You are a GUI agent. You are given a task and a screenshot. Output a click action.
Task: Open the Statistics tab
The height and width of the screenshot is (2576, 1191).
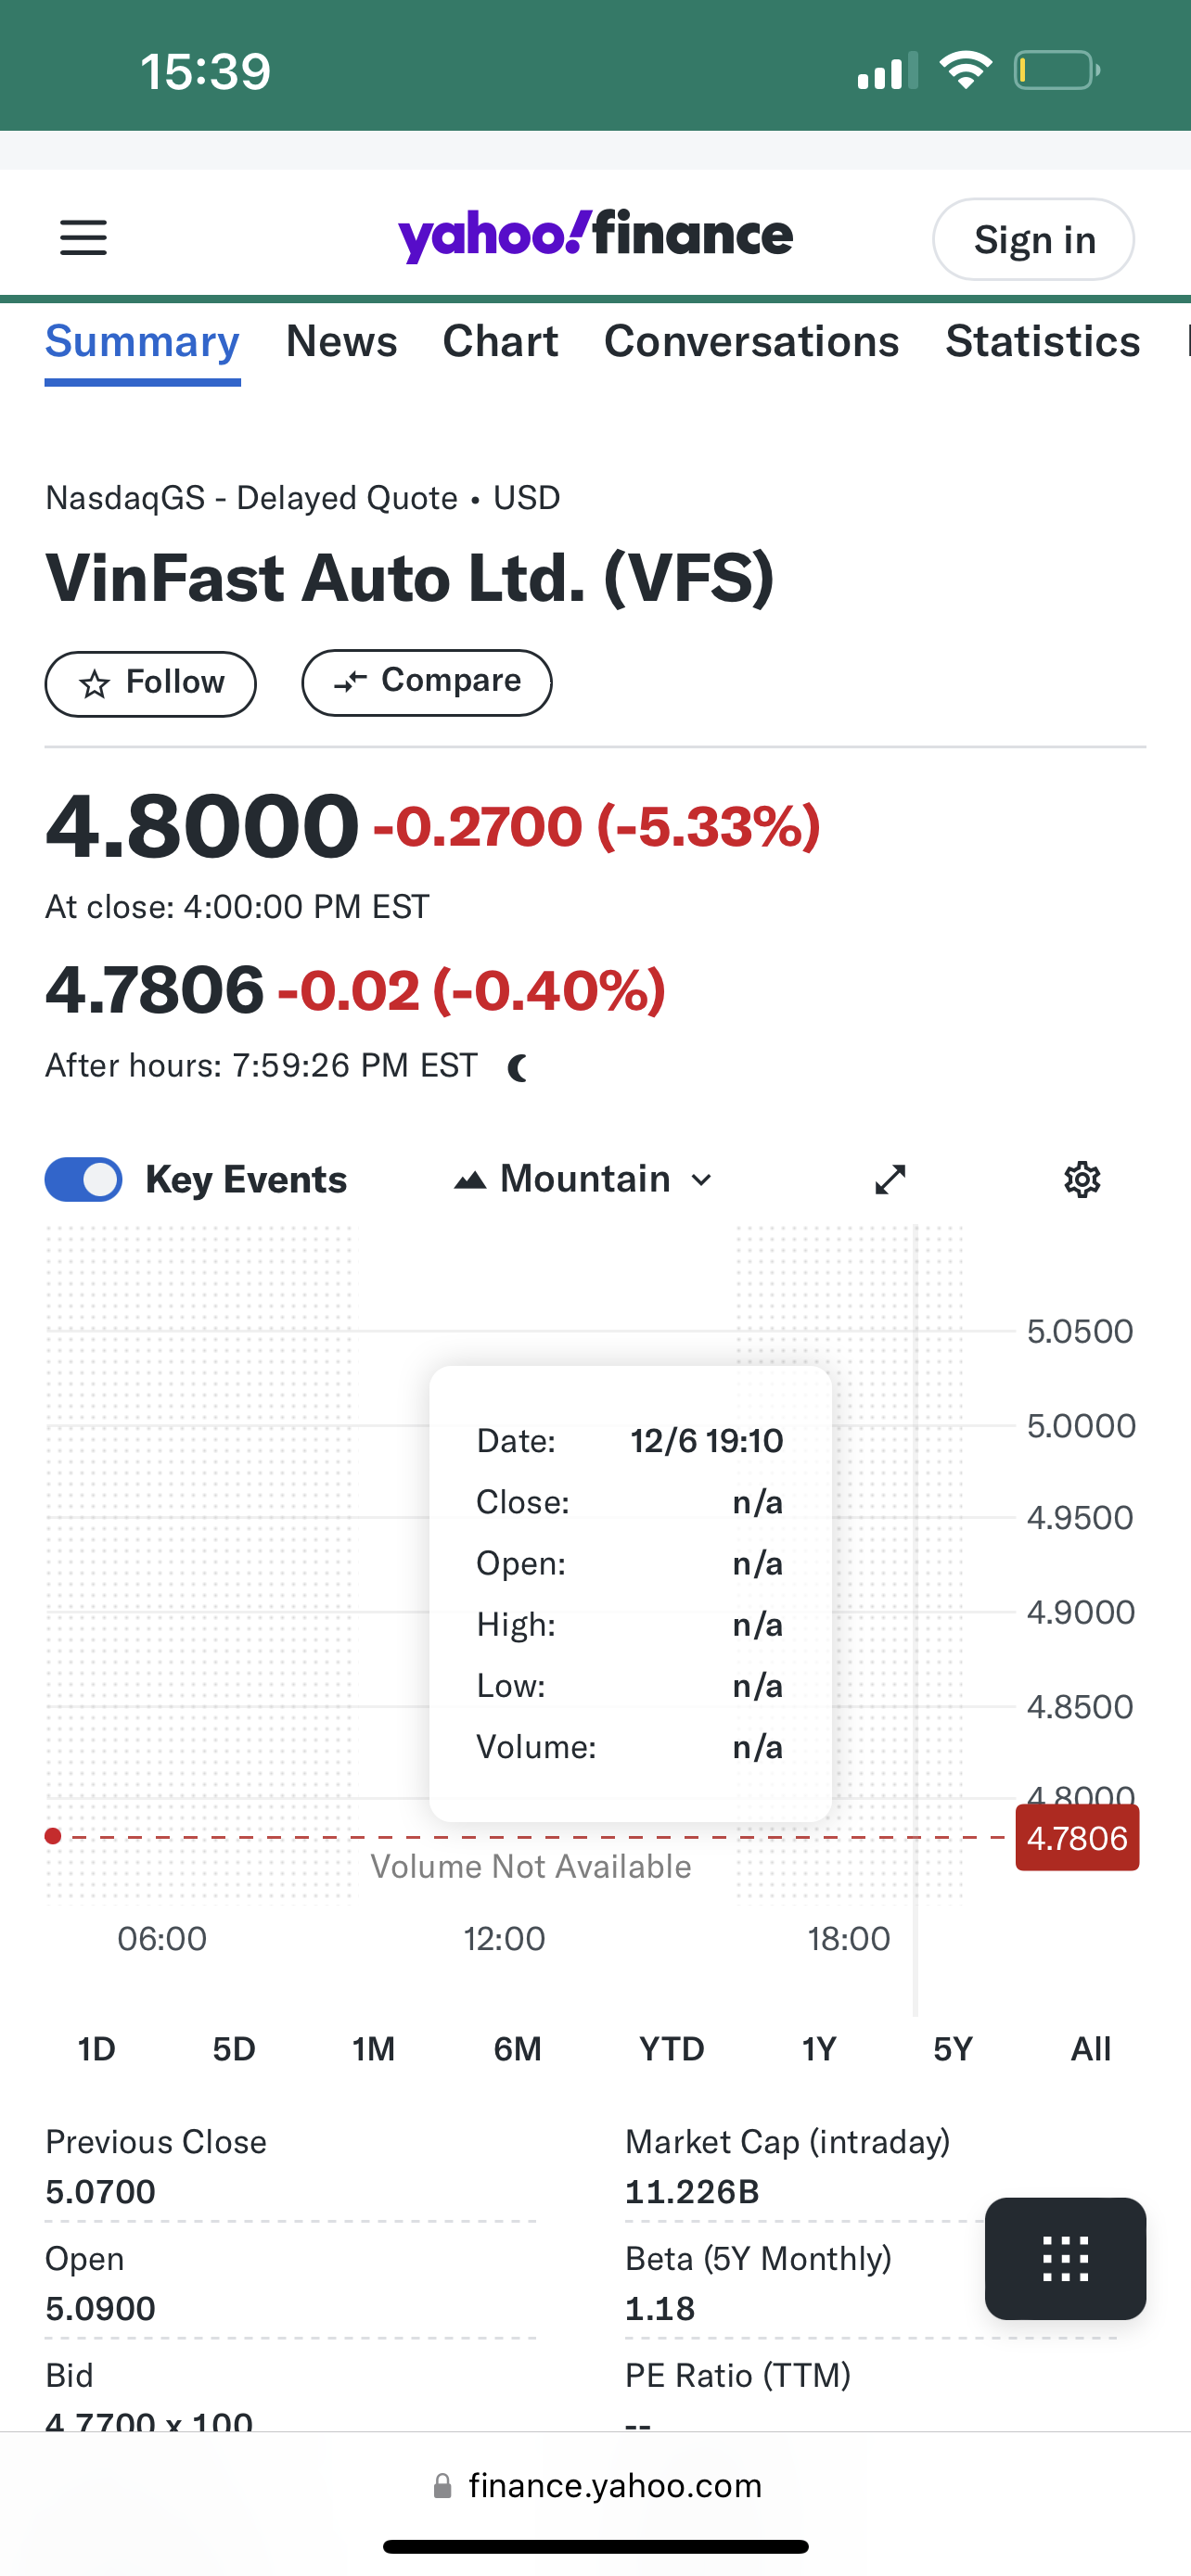coord(1043,342)
